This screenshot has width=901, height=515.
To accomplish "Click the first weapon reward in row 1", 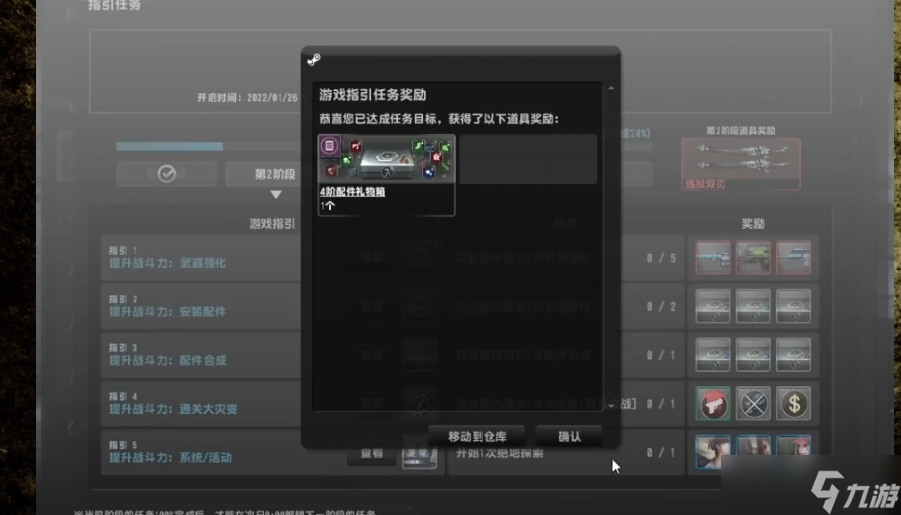I will [x=714, y=258].
